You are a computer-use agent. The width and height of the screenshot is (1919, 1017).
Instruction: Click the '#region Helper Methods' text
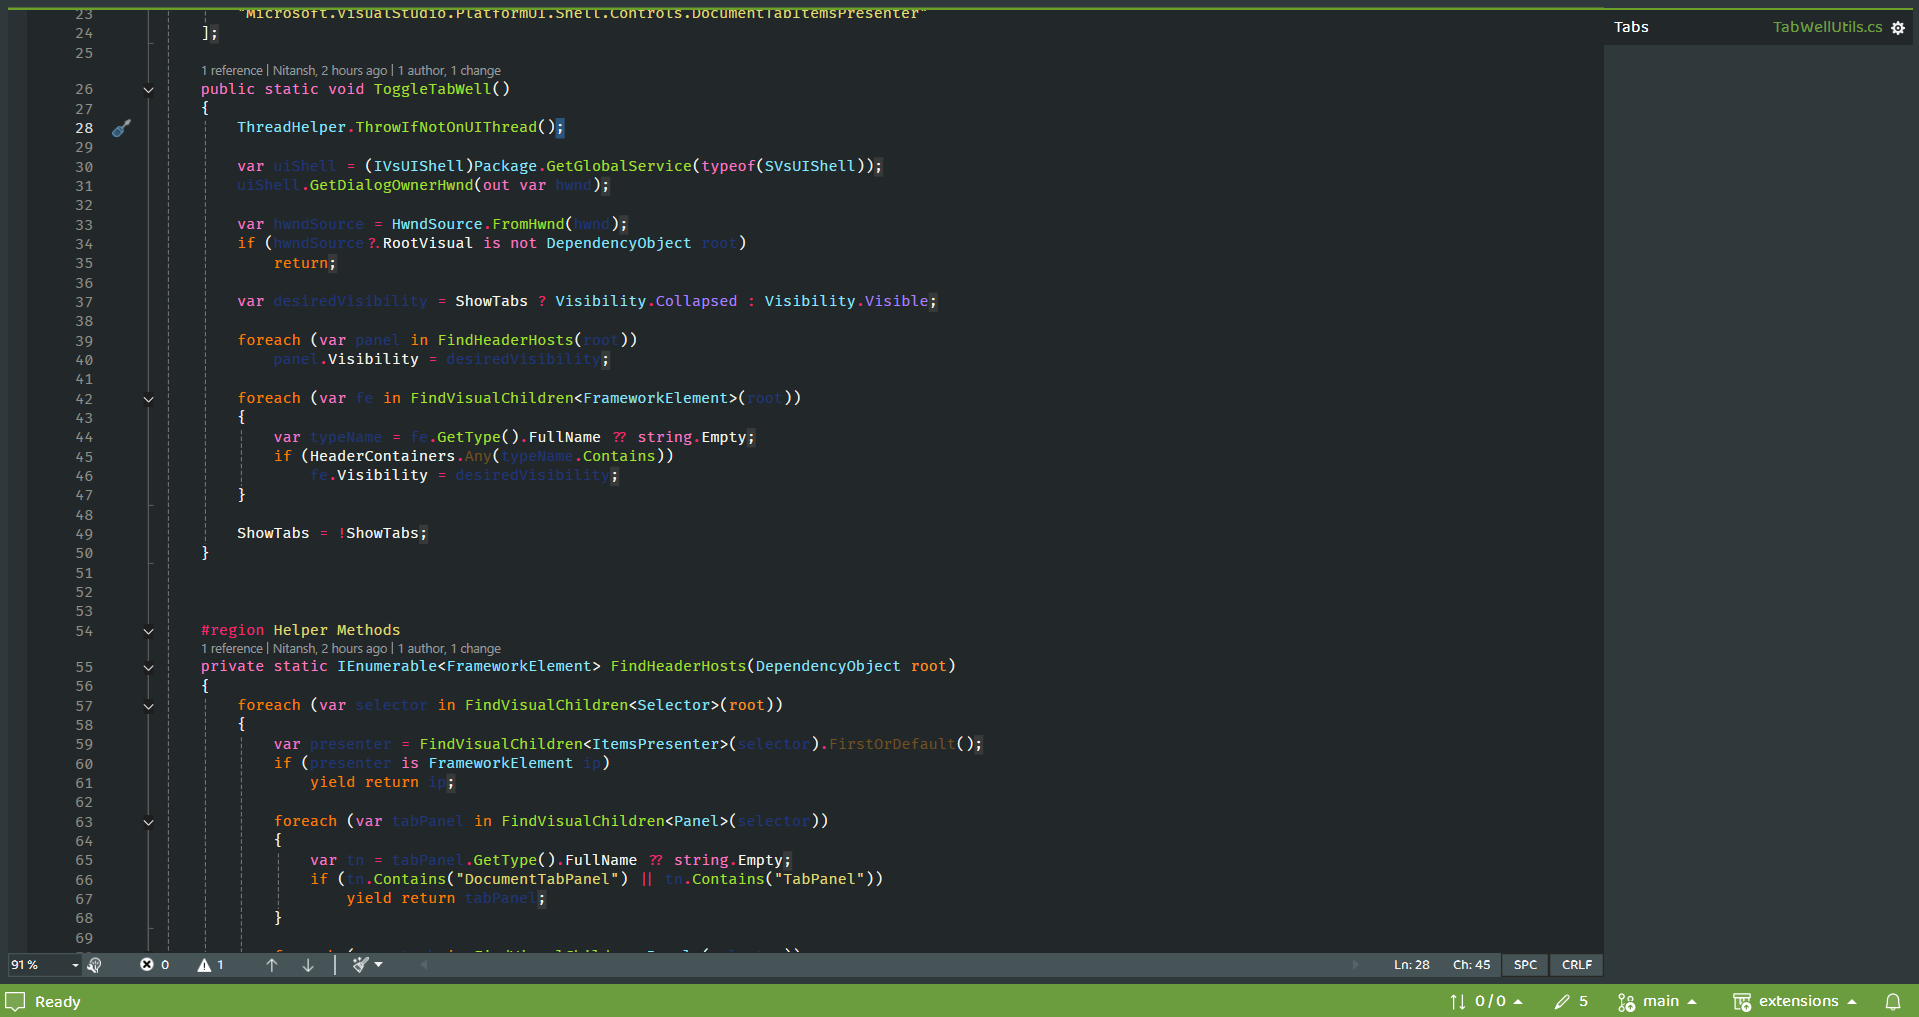click(300, 630)
